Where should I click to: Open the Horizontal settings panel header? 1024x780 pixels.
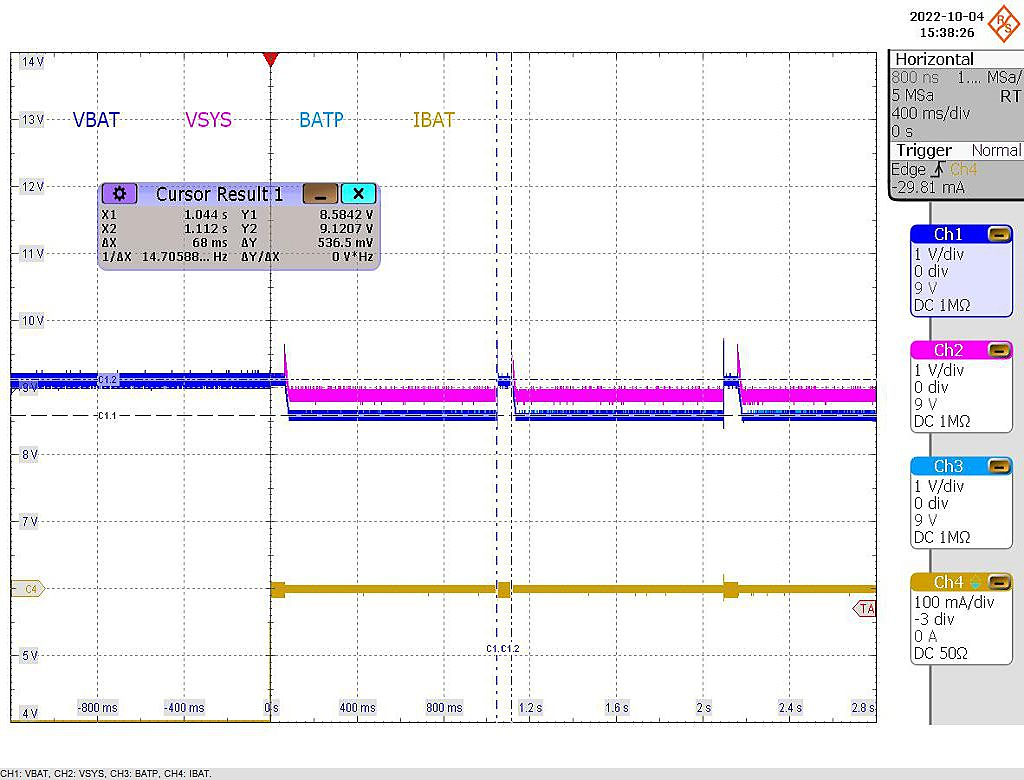click(936, 59)
